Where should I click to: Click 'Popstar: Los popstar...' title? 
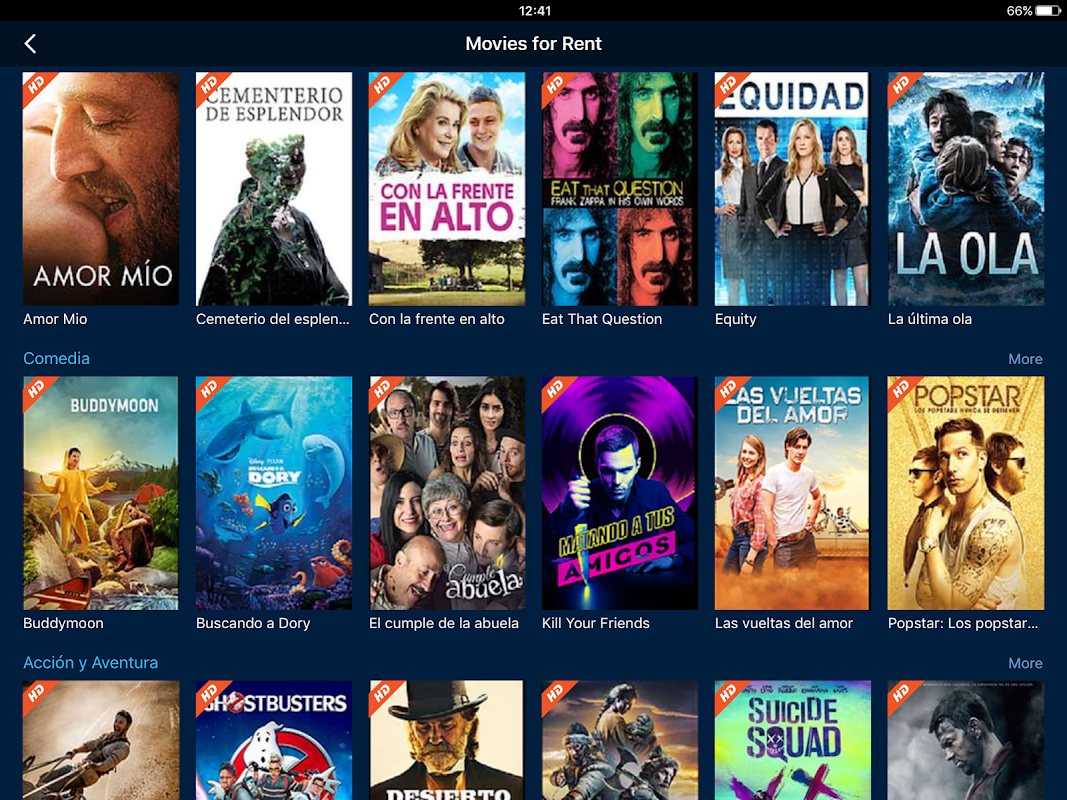963,623
